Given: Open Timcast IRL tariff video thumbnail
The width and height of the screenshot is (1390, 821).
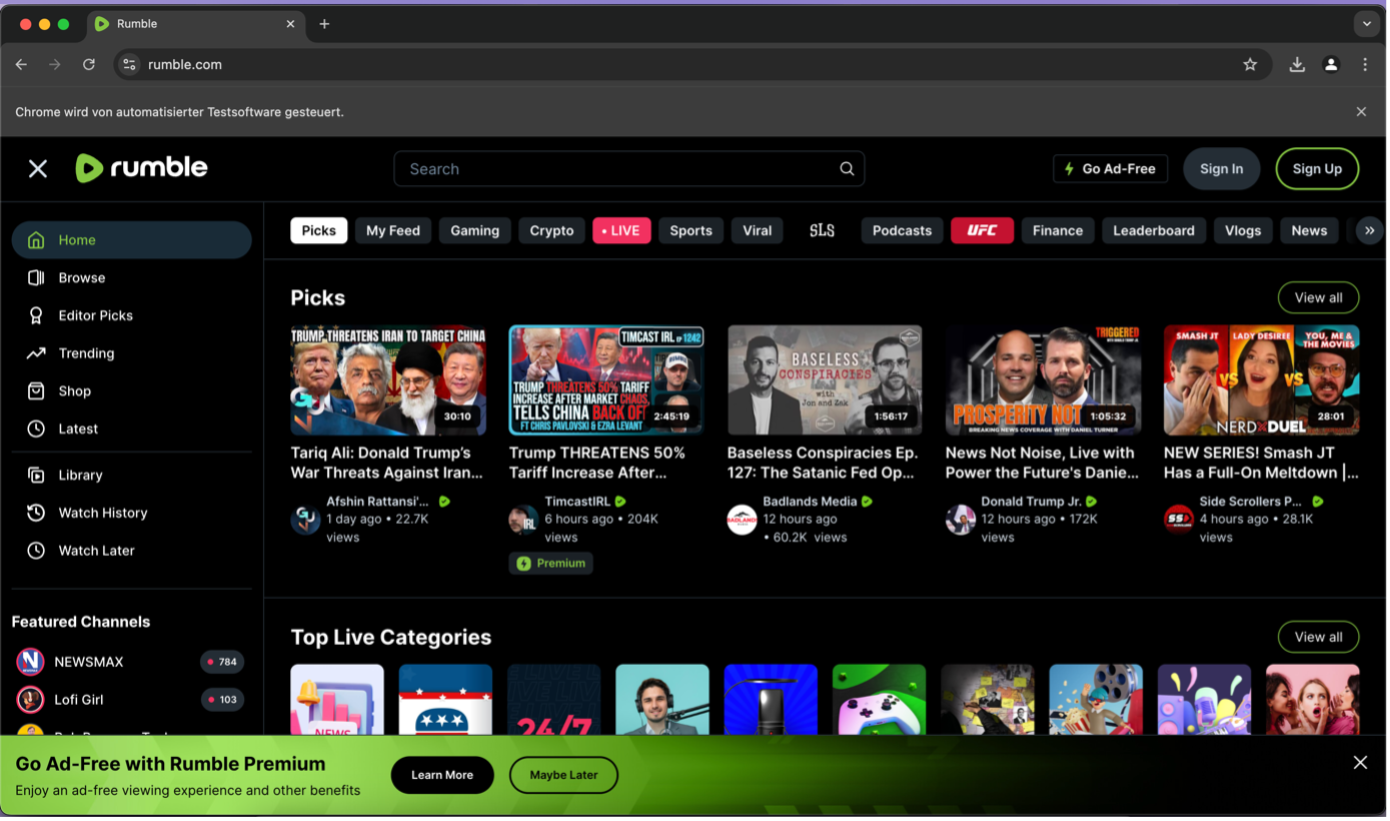Looking at the screenshot, I should tap(606, 380).
